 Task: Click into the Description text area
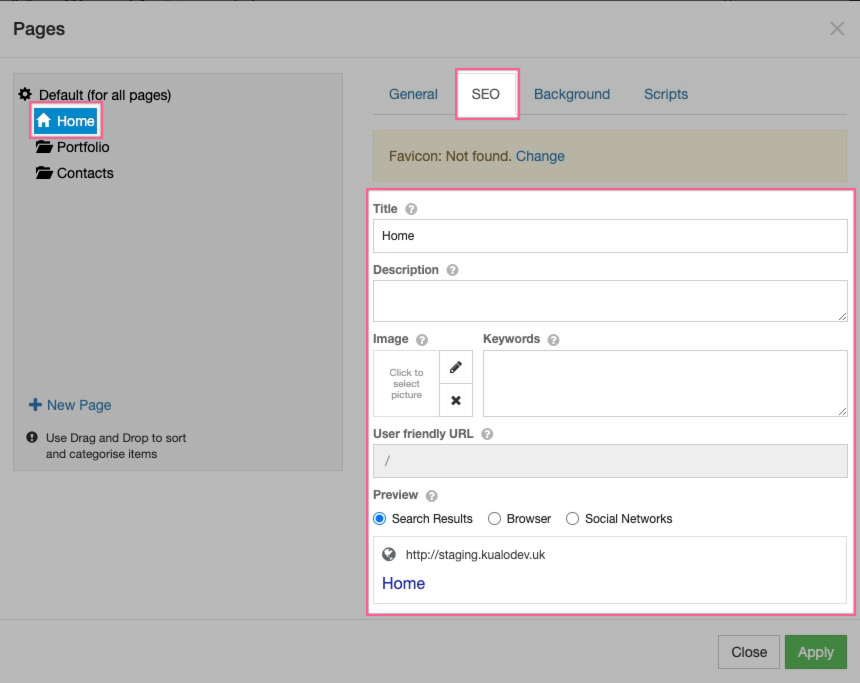[610, 301]
